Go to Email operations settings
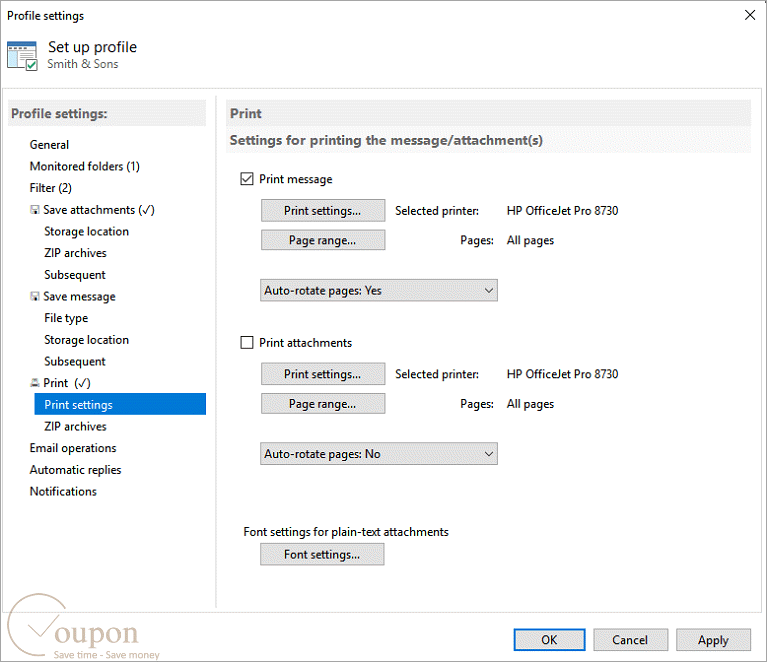 73,448
